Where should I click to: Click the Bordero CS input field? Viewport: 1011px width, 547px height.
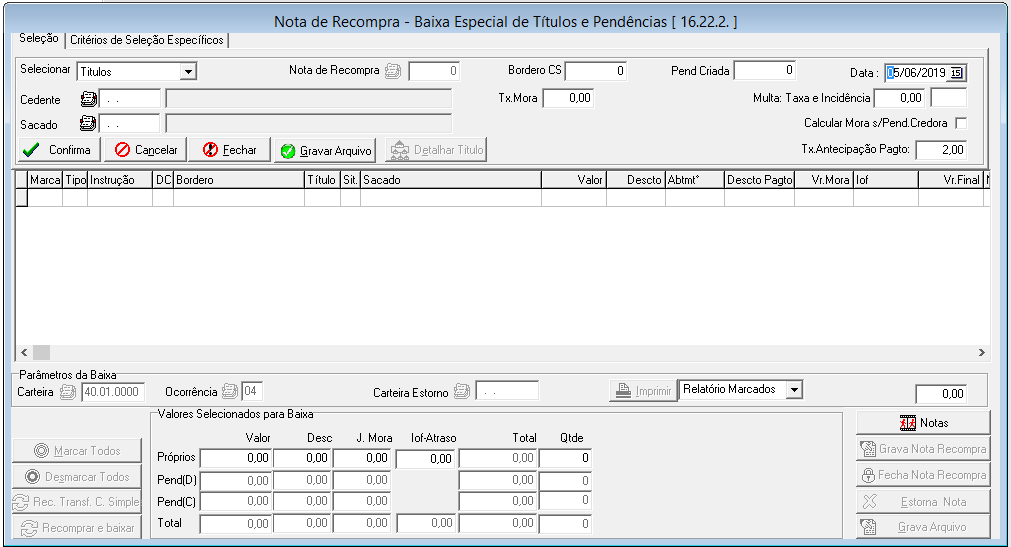click(x=597, y=71)
